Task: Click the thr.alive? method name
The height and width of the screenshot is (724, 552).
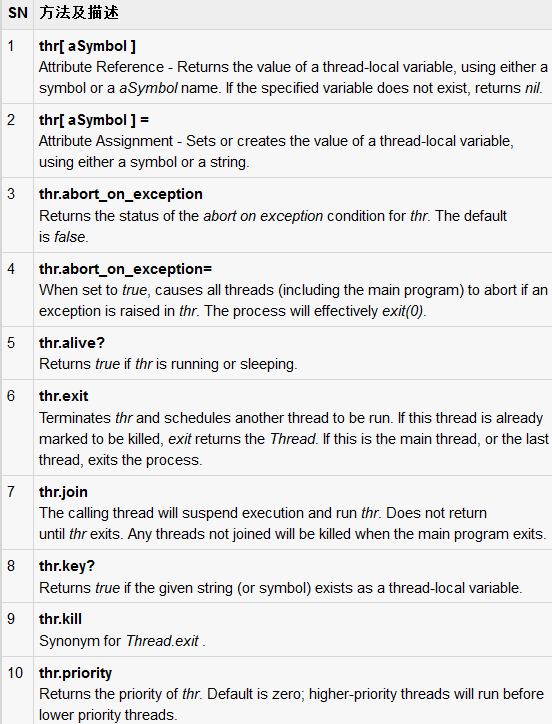Action: [72, 343]
